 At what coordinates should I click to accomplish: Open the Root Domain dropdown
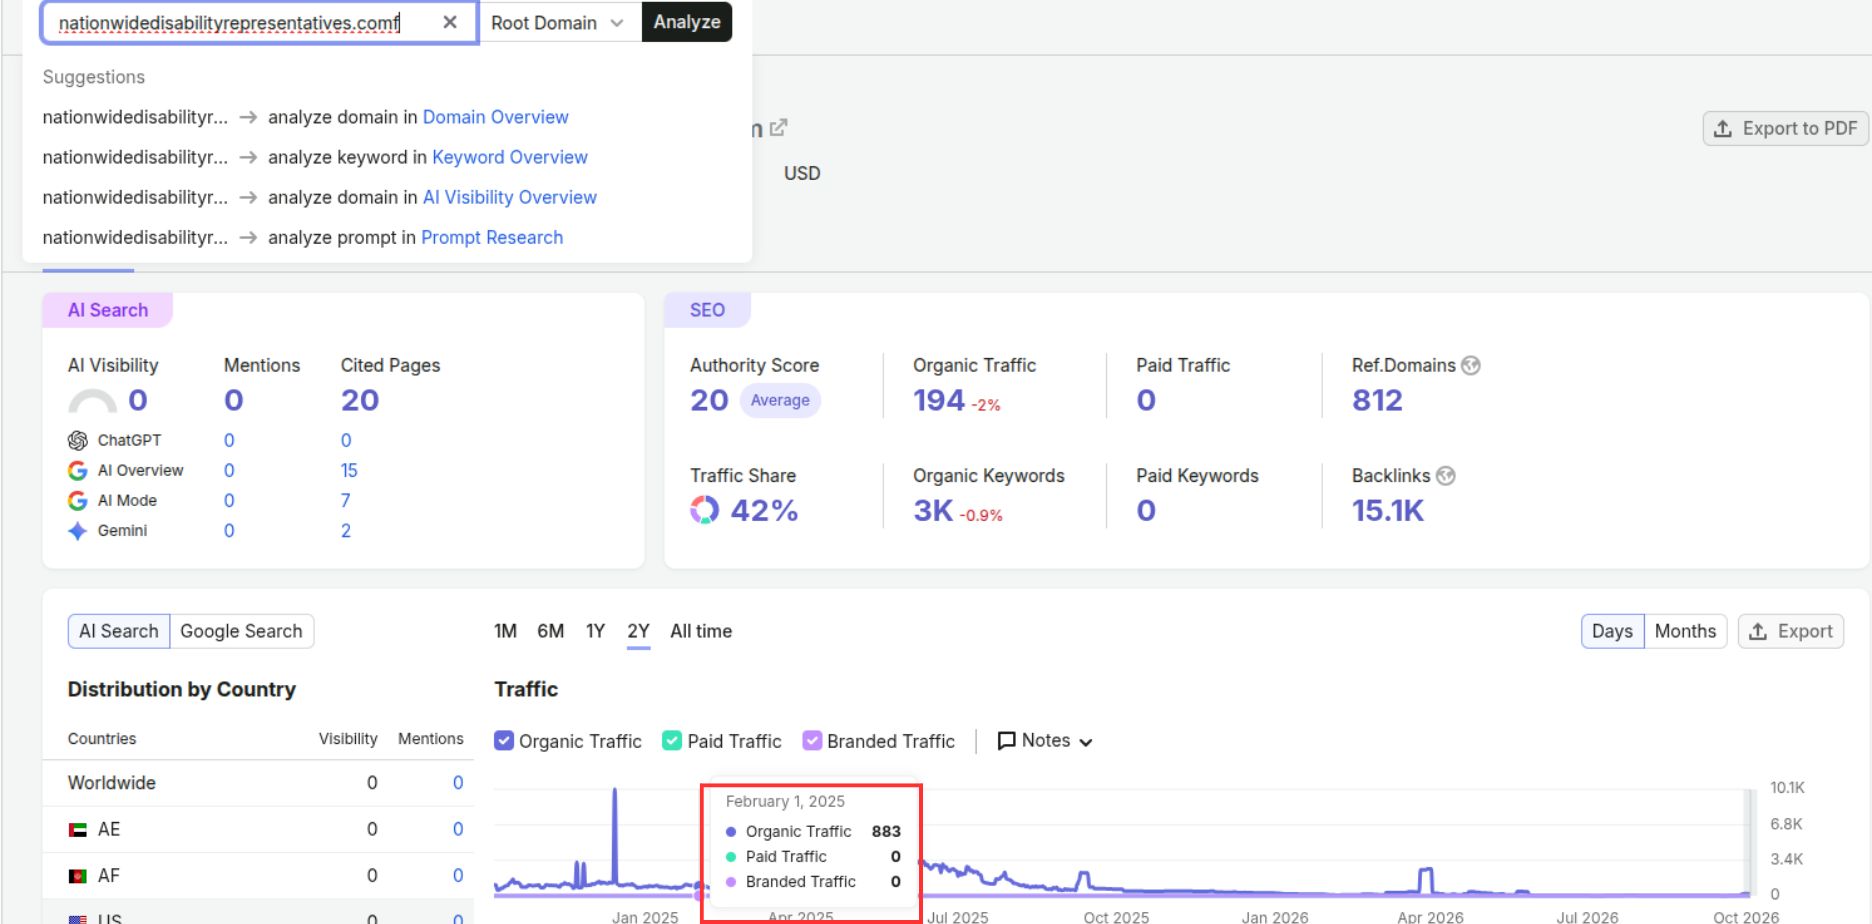(558, 22)
